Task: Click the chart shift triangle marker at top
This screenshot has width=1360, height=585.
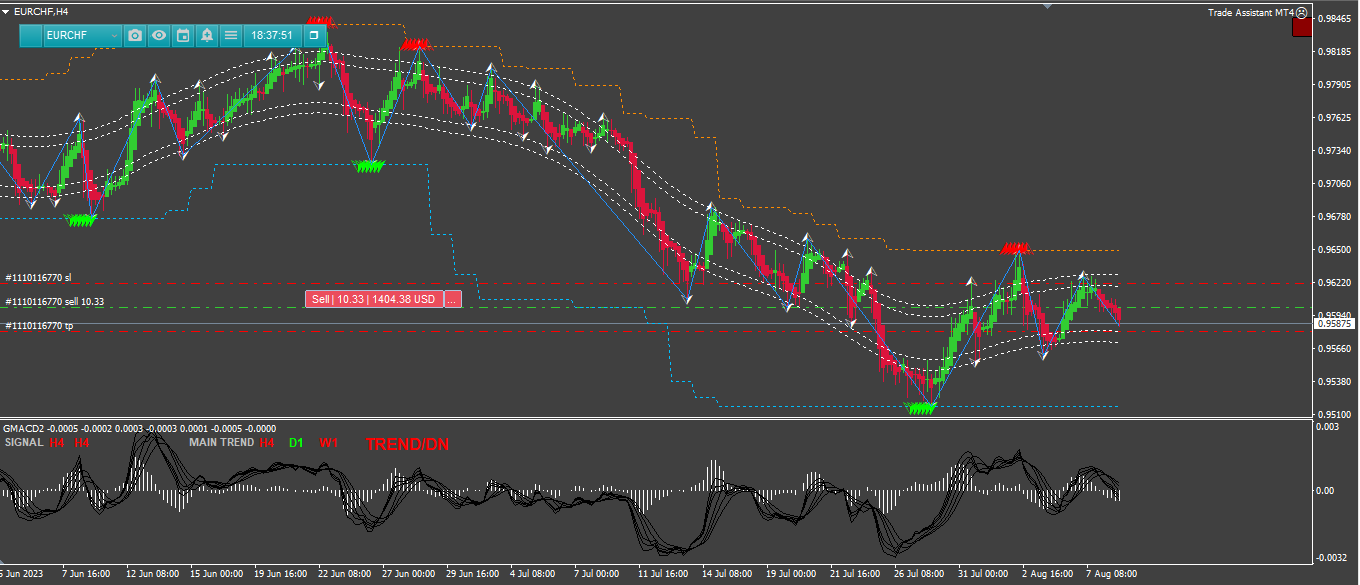Action: pos(1048,6)
